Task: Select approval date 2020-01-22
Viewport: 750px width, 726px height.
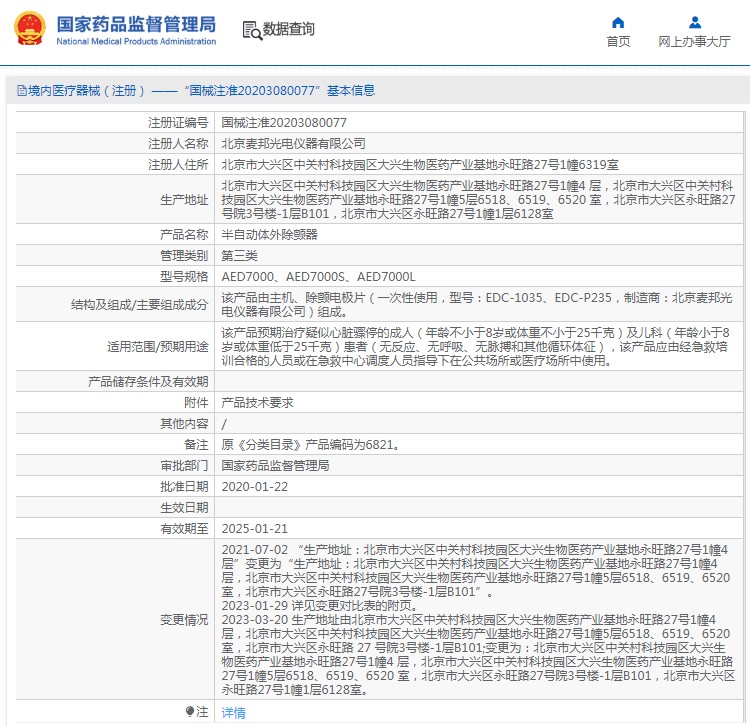Action: click(254, 486)
